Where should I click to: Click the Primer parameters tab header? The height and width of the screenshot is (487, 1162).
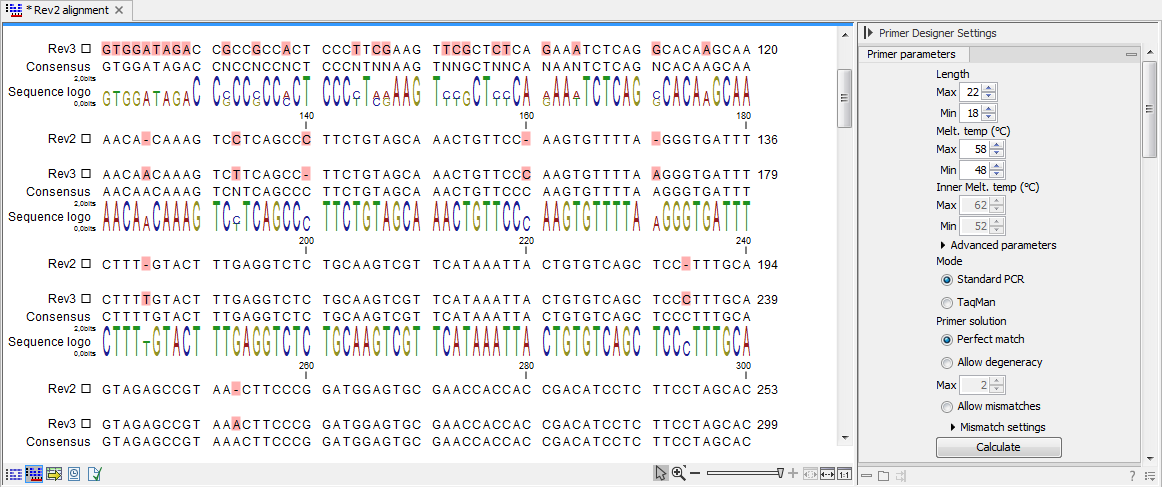point(911,54)
